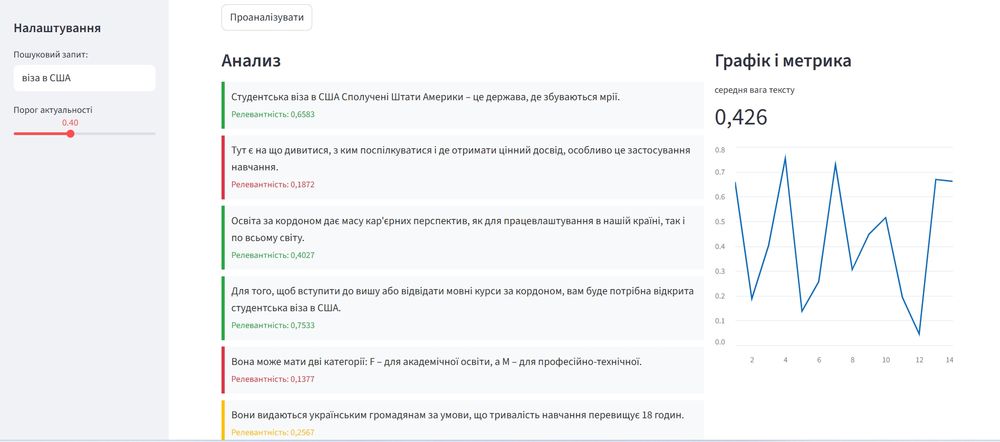Select the result starting with Вона може мати дві категорії

pyautogui.click(x=436, y=361)
